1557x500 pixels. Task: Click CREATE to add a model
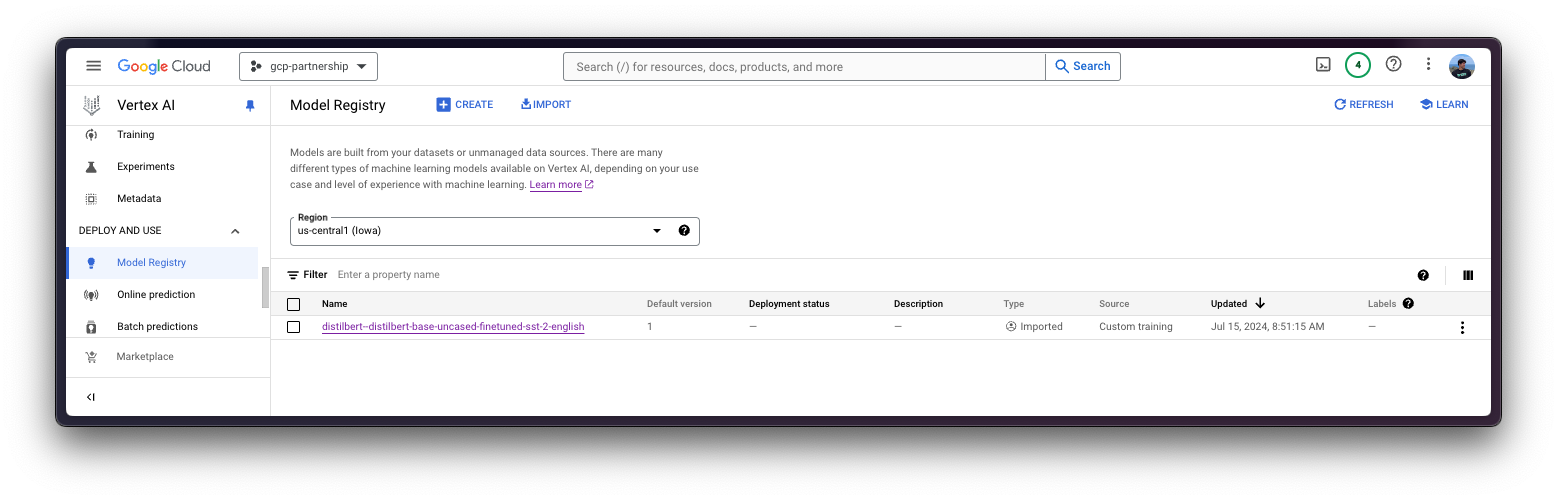pos(465,105)
